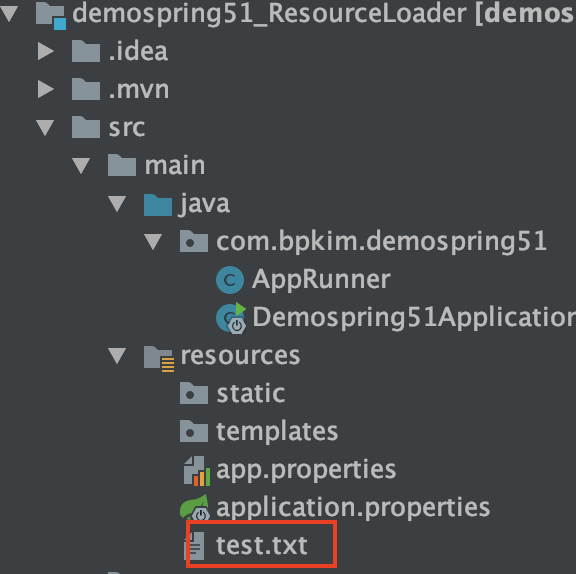Collapse the java folder arrow
Viewport: 576px width, 574px height.
117,203
